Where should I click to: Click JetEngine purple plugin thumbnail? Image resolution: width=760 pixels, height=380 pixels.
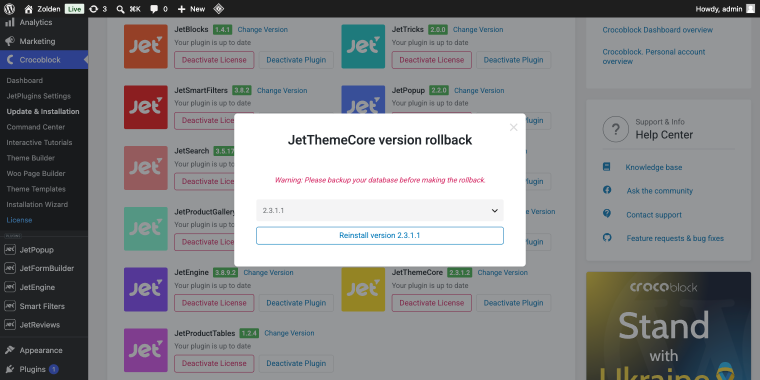point(145,289)
